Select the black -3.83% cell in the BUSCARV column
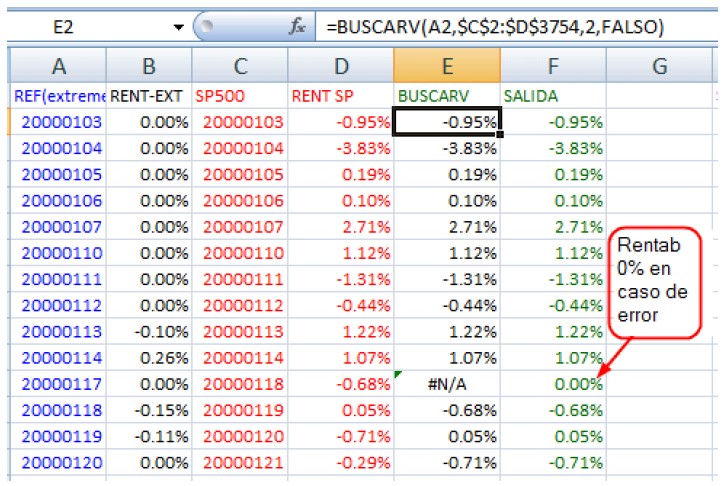This screenshot has width=724, height=486. [447, 148]
